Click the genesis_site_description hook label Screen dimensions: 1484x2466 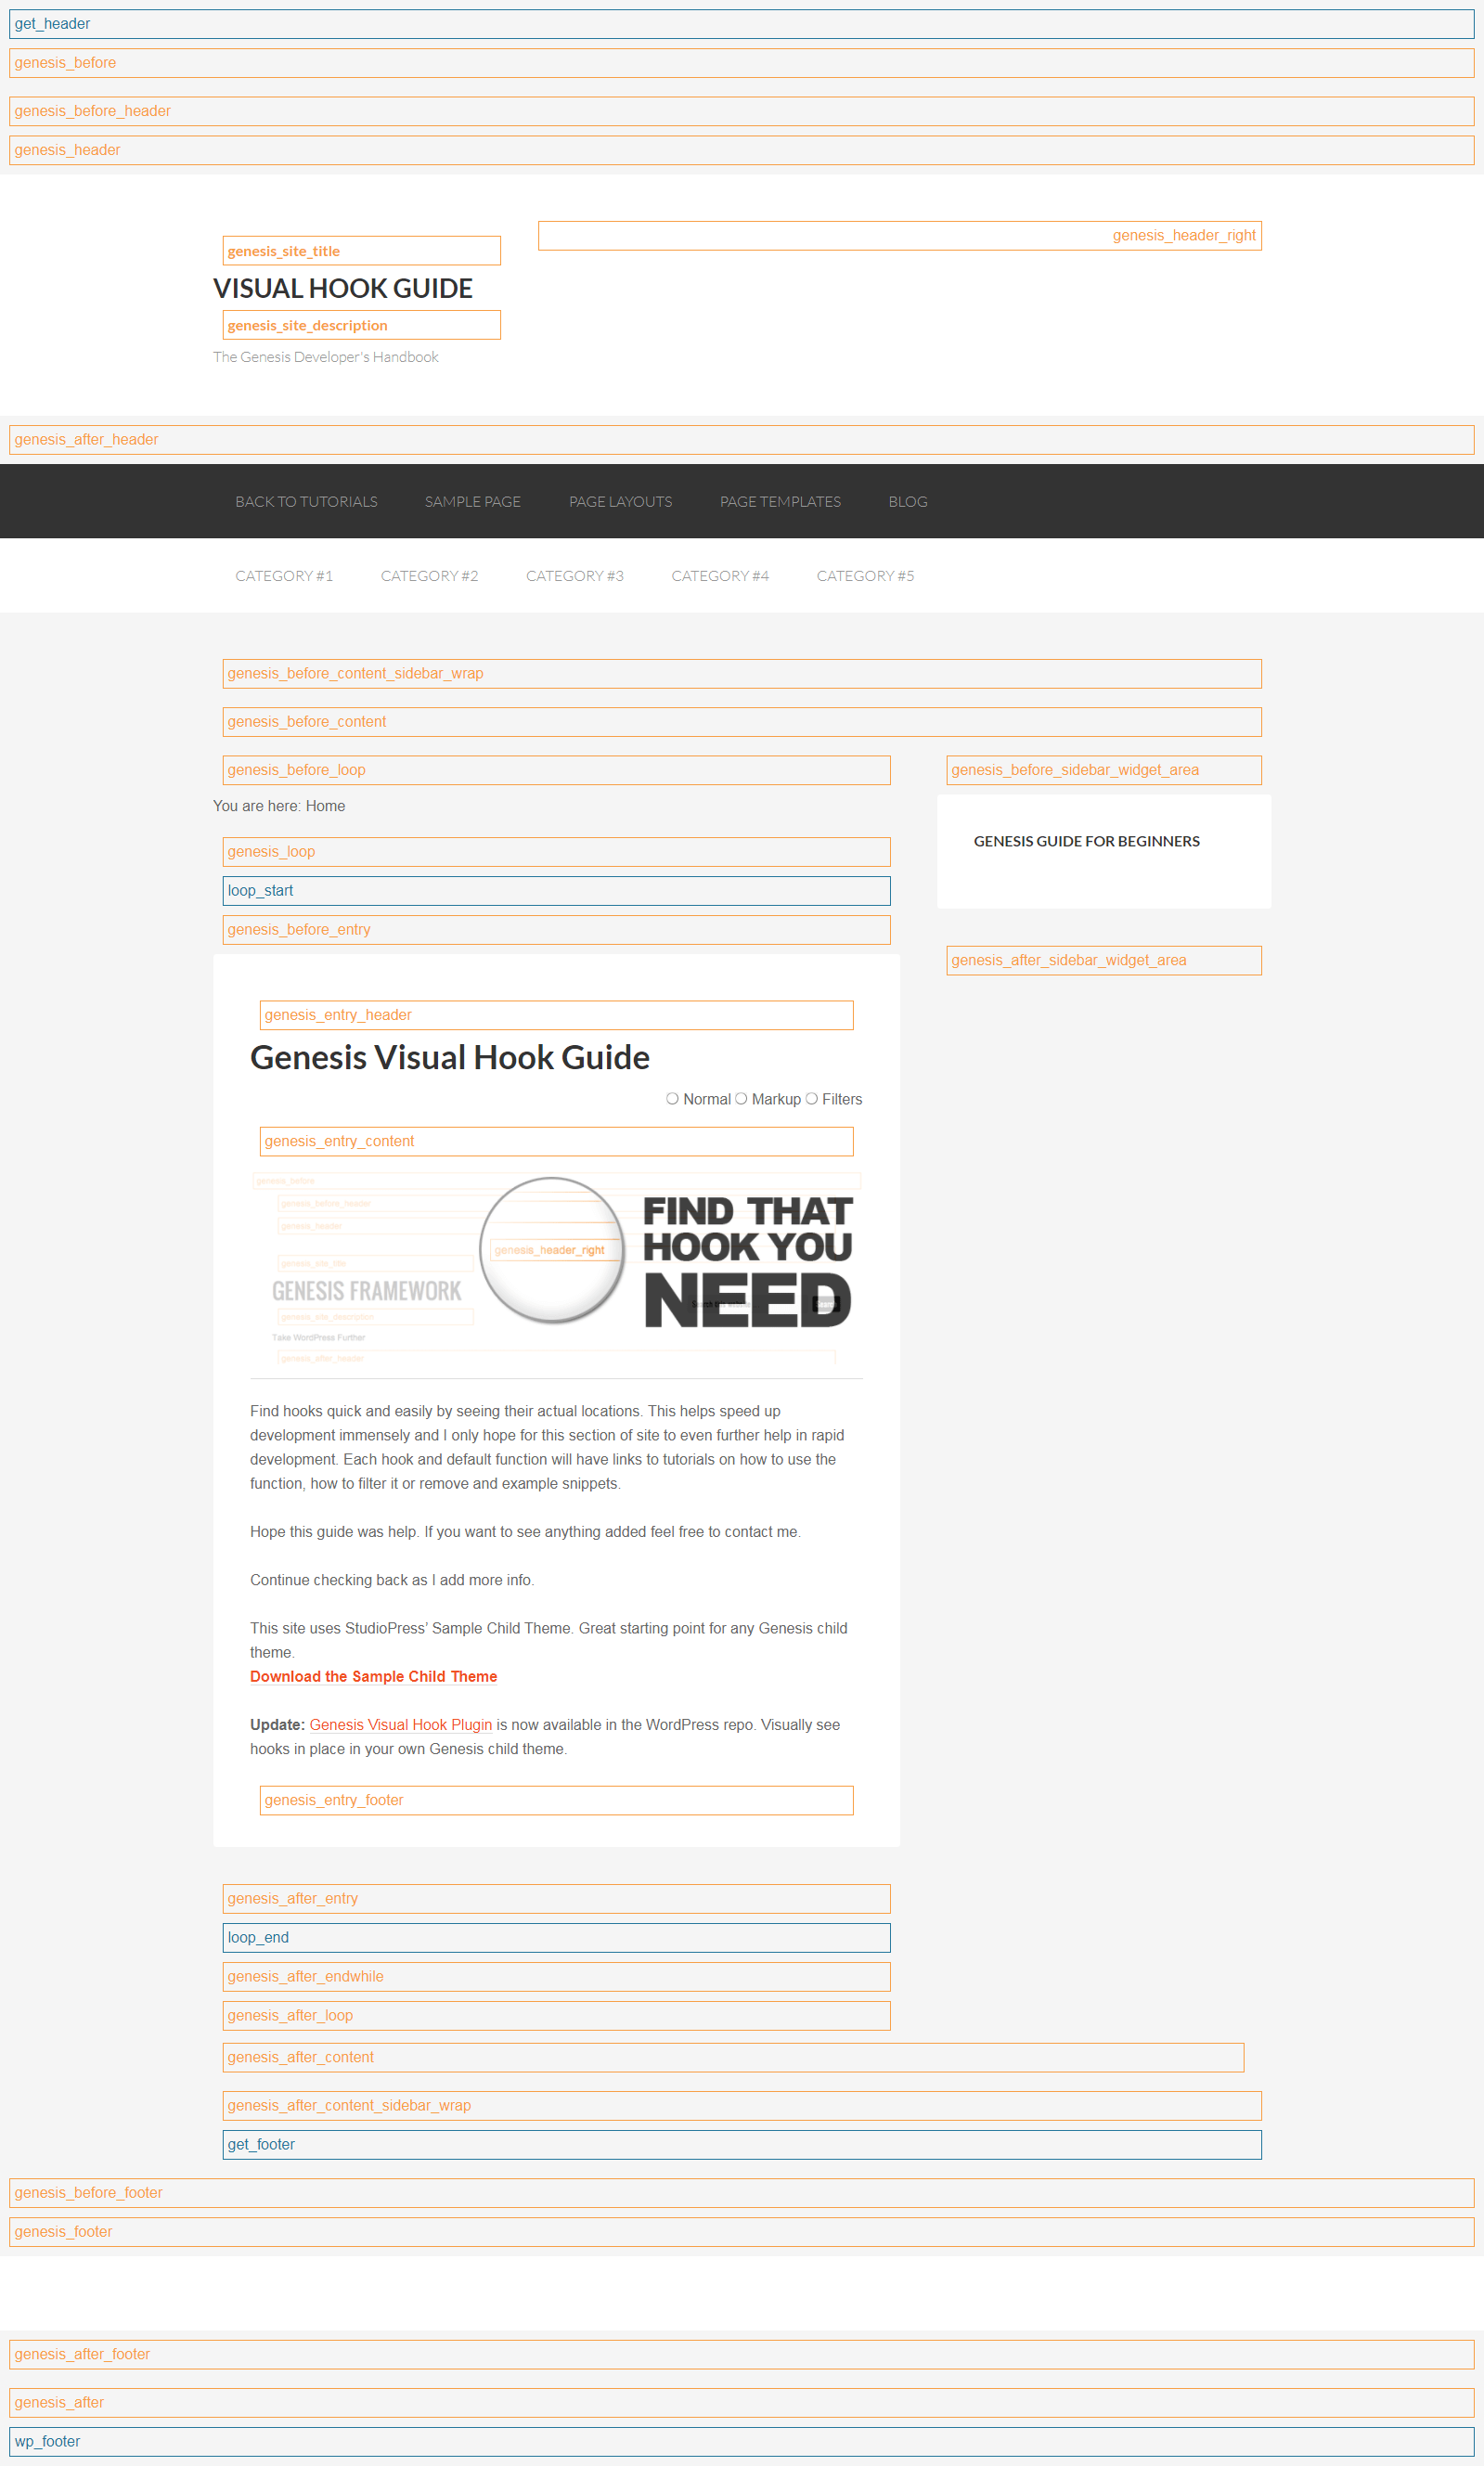coord(361,325)
